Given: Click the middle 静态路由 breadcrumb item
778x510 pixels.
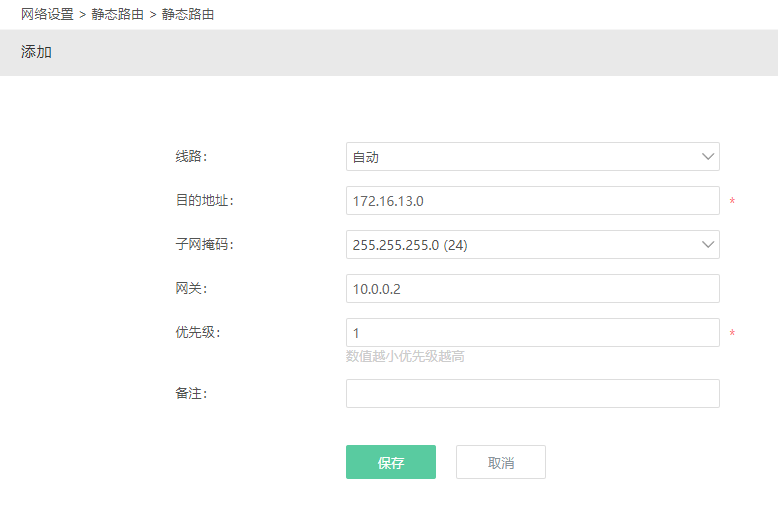Looking at the screenshot, I should 117,15.
